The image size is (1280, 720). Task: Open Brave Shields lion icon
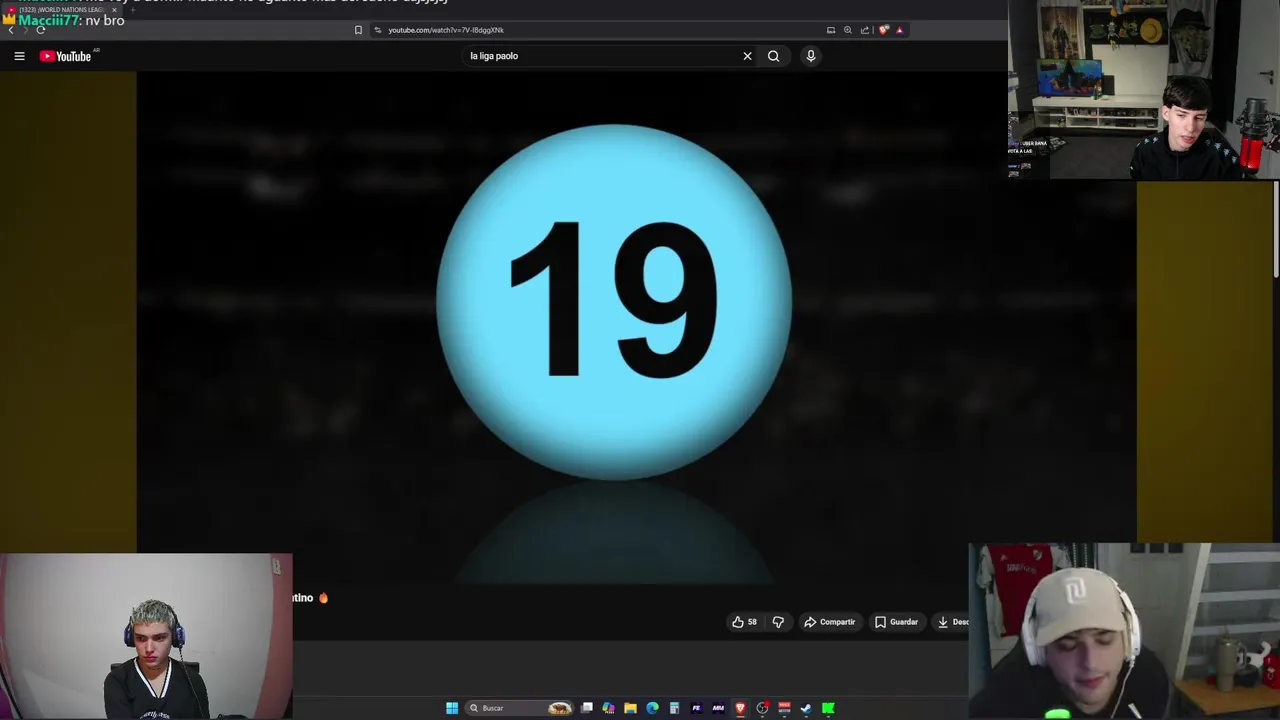[x=883, y=30]
